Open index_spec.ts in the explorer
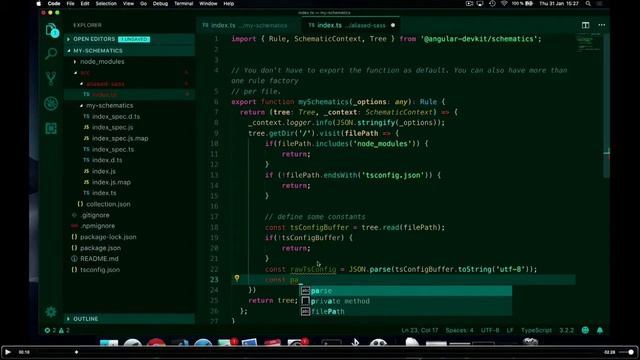 click(113, 149)
